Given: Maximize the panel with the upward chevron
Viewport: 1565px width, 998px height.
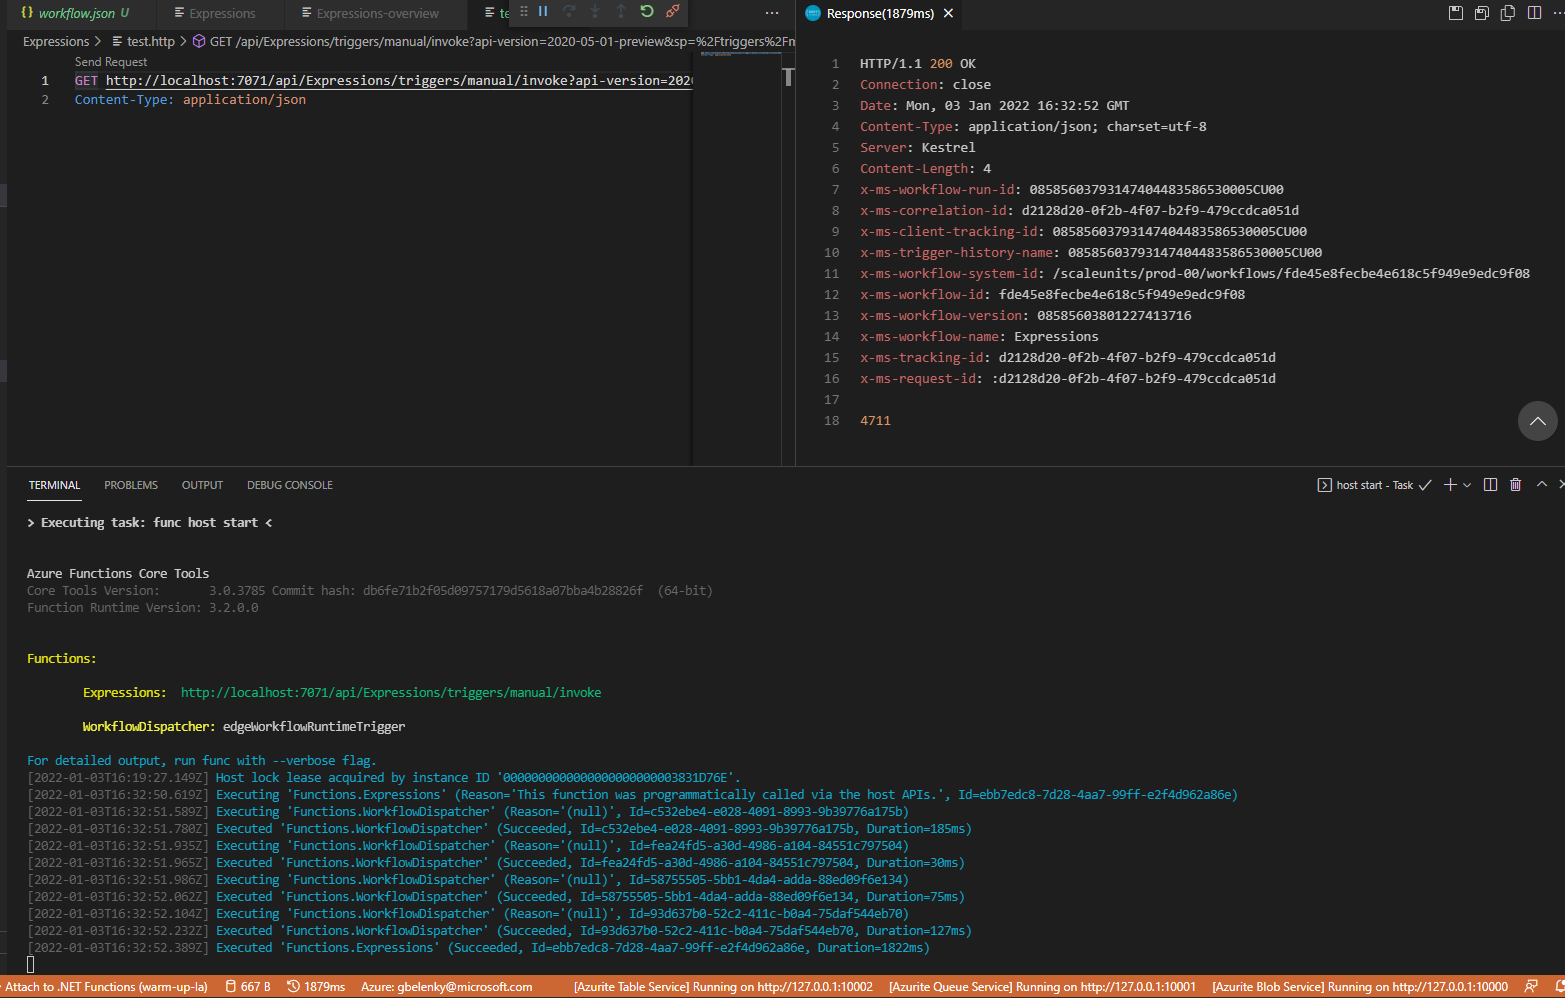Looking at the screenshot, I should coord(1542,485).
